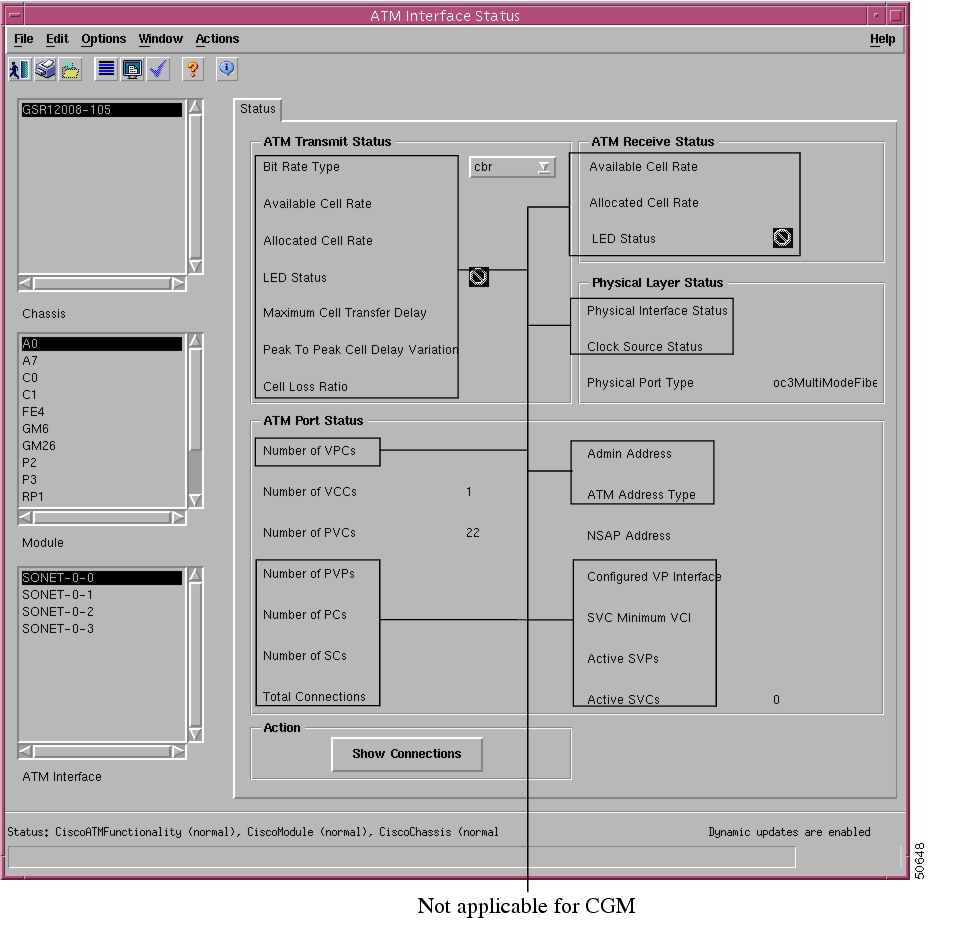Click the exit (running man) toolbar icon
Screen dimensions: 960x935
(19, 69)
